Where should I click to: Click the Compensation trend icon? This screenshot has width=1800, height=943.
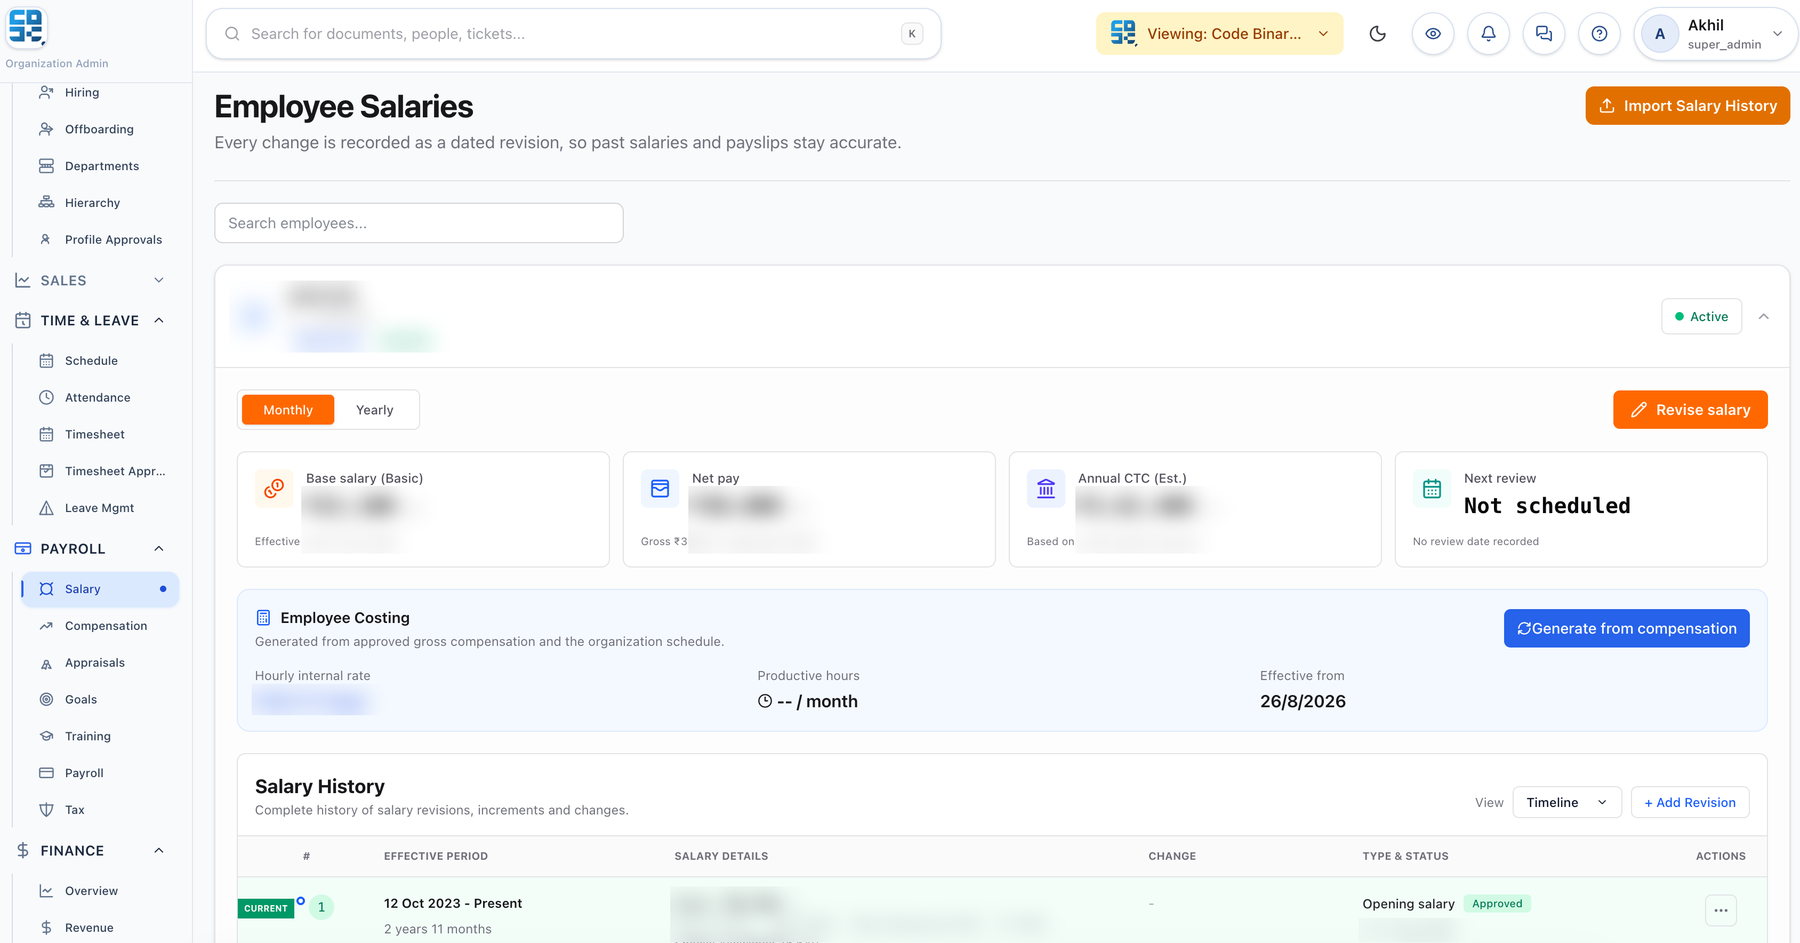pos(46,626)
